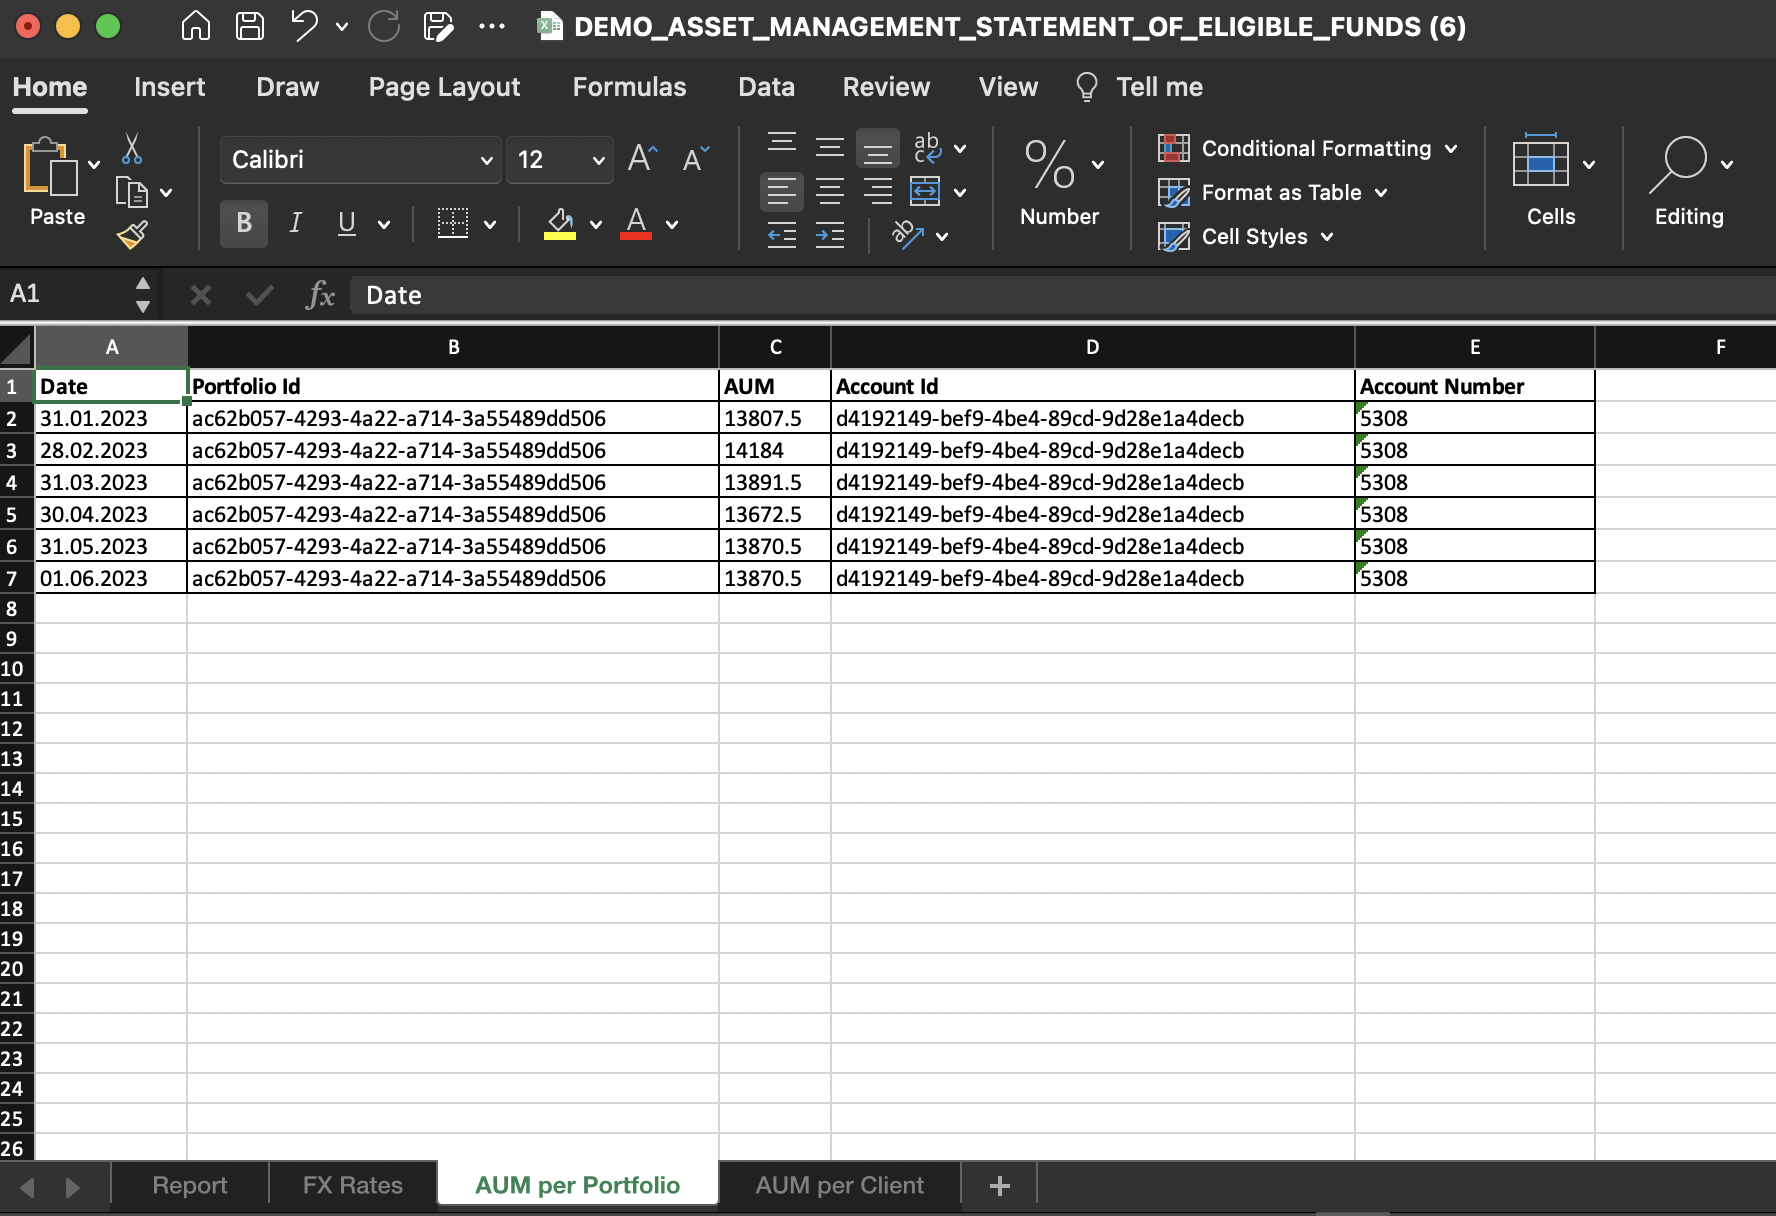The height and width of the screenshot is (1216, 1776).
Task: Open the Calibri font name dropdown
Action: [x=486, y=160]
